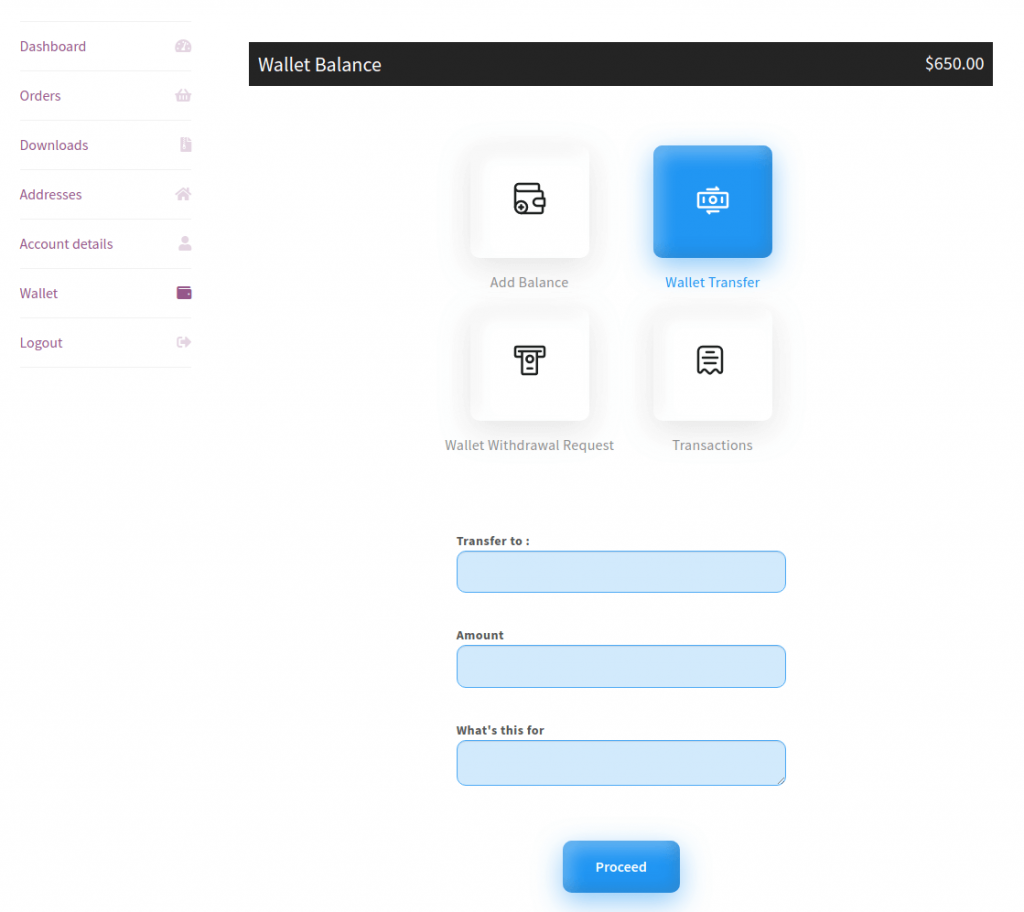Click the Dashboard gauge icon
Screen dimensions: 1024x912
coord(183,46)
